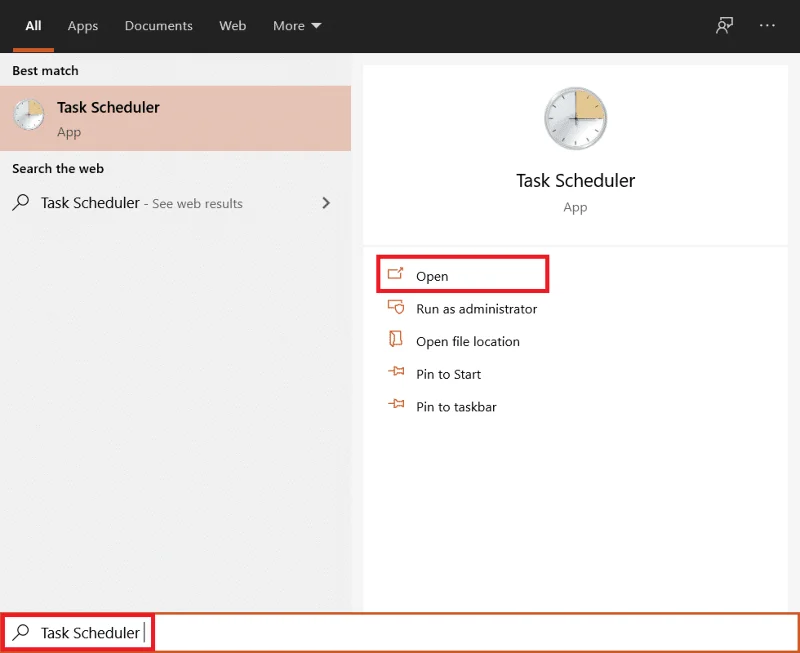Select the Task Scheduler best match result

pyautogui.click(x=176, y=118)
